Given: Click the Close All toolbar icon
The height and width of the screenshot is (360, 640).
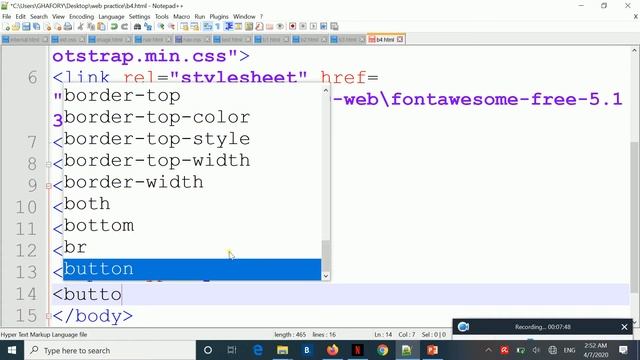Looking at the screenshot, I should pos(58,27).
